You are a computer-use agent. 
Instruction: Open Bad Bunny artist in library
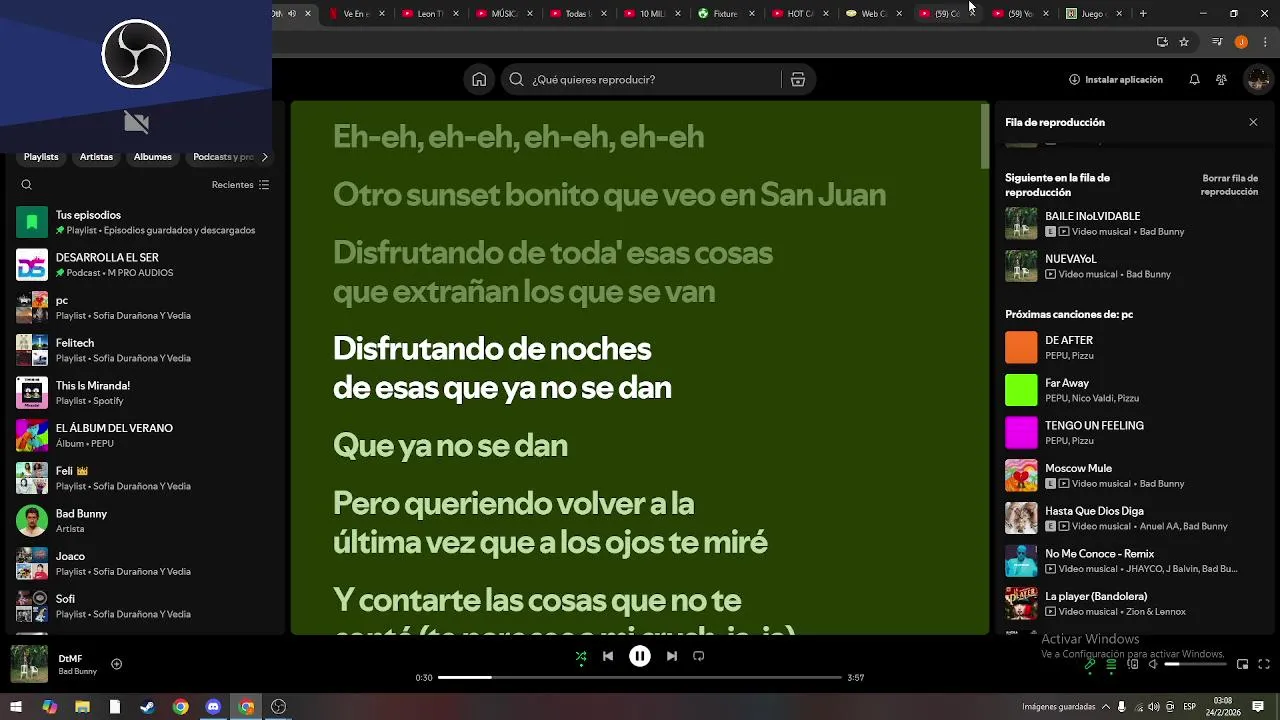(x=143, y=521)
